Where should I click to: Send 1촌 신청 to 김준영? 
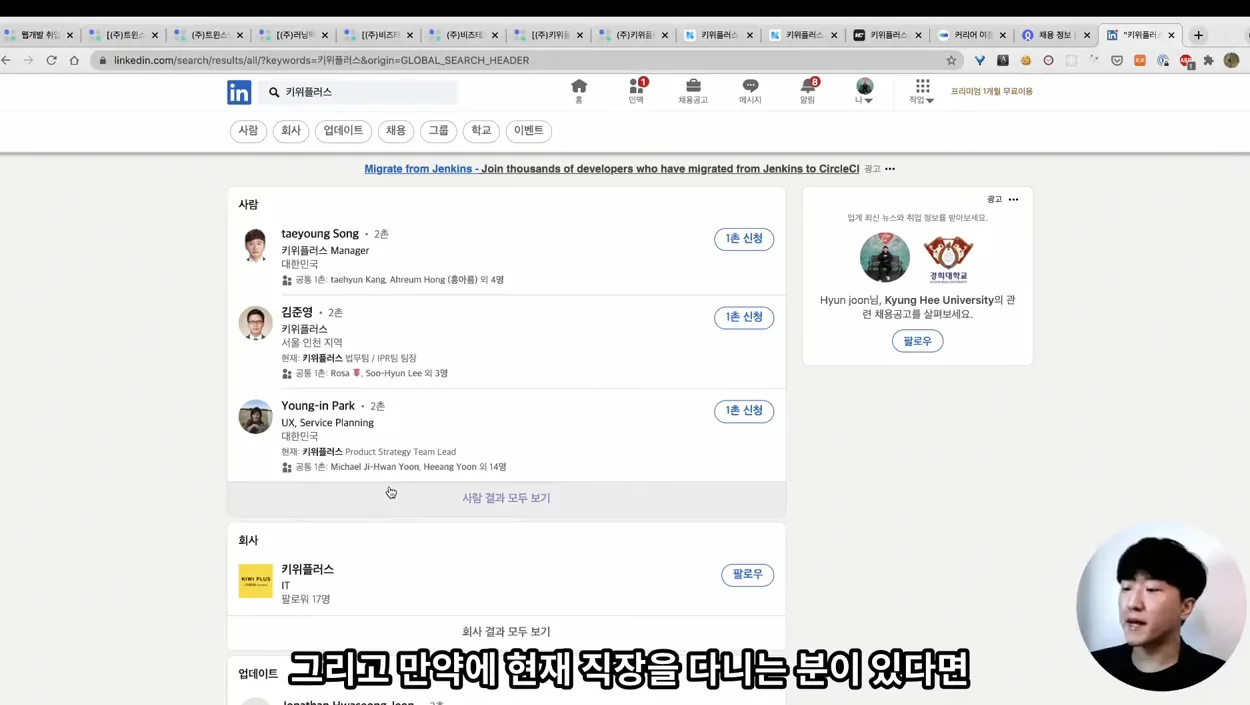[744, 318]
